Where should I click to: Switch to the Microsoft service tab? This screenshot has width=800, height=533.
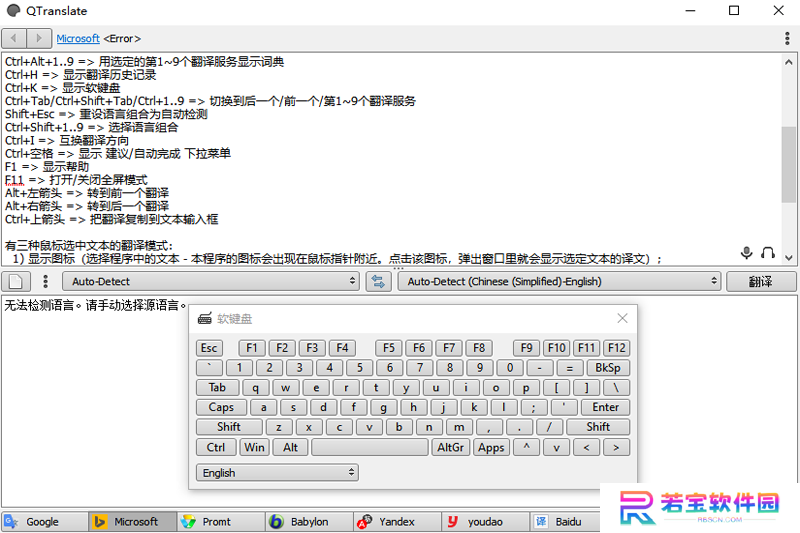pyautogui.click(x=133, y=522)
